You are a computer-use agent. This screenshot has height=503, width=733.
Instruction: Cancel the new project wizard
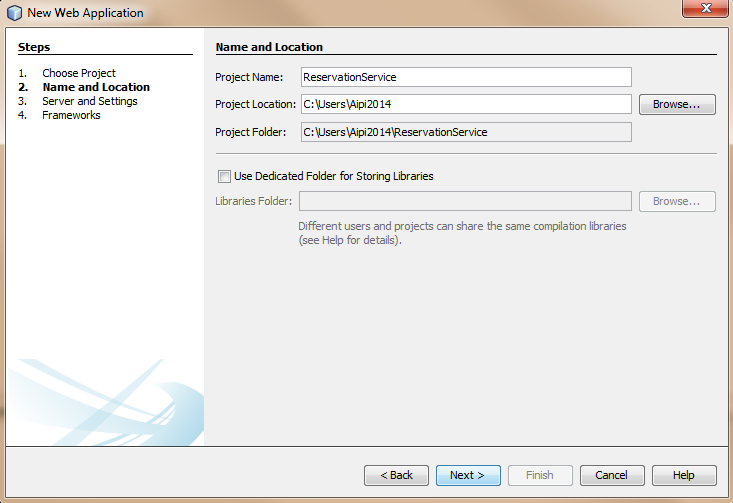click(612, 475)
